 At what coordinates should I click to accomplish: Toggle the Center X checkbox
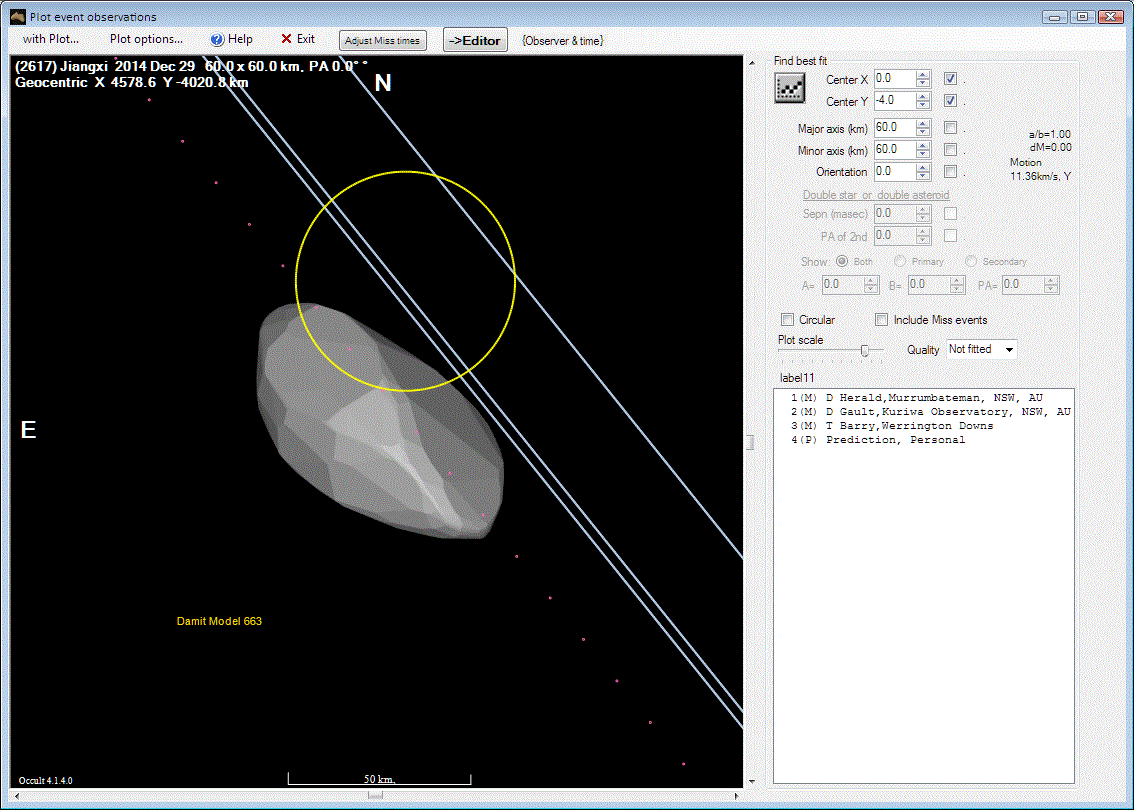tap(950, 79)
